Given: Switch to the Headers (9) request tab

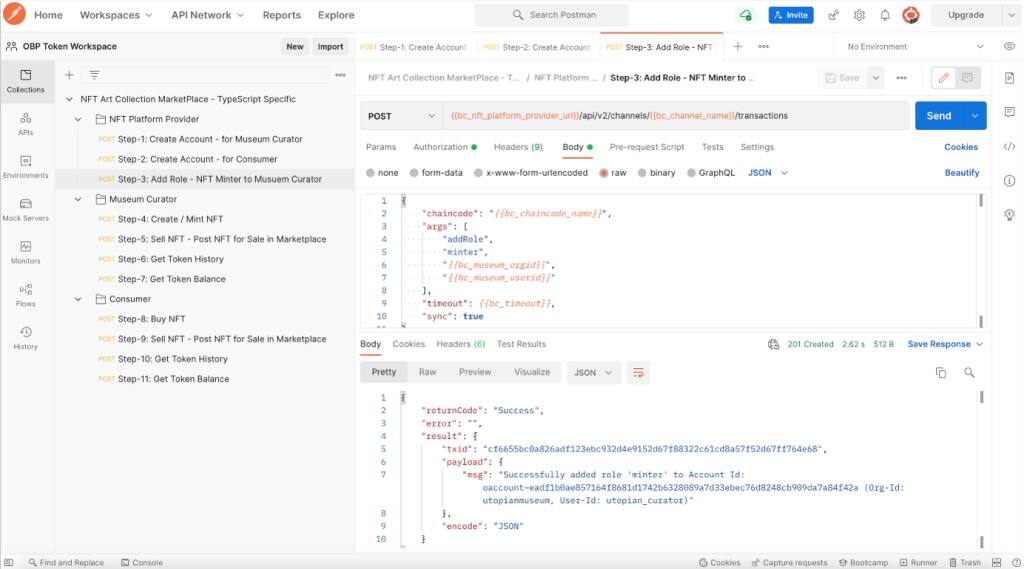Looking at the screenshot, I should coord(518,147).
